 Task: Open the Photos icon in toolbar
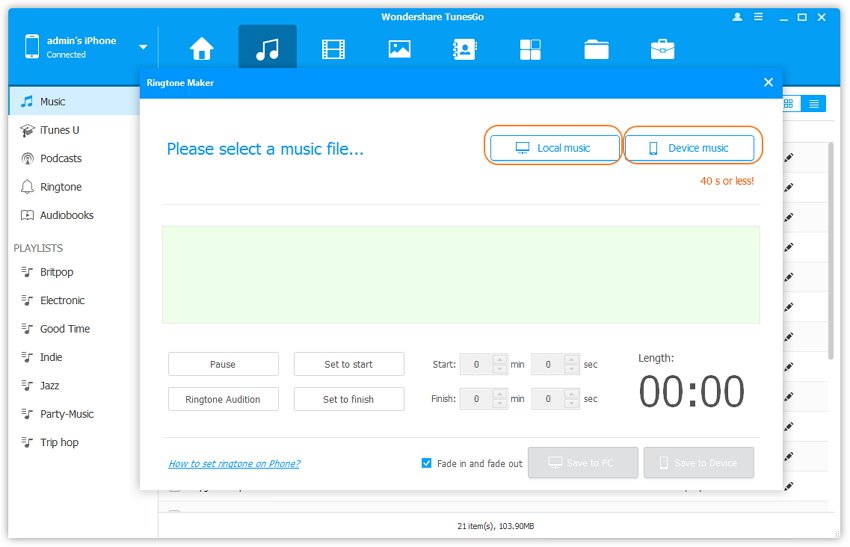point(399,49)
